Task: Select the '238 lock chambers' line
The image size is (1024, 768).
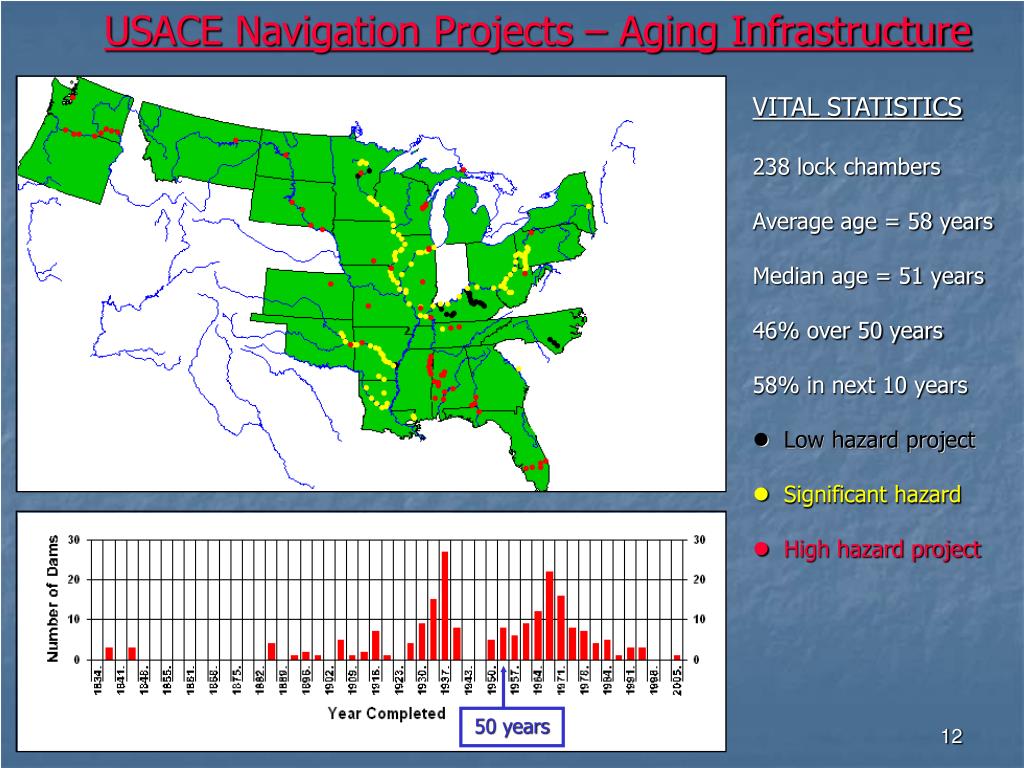Action: tap(846, 167)
